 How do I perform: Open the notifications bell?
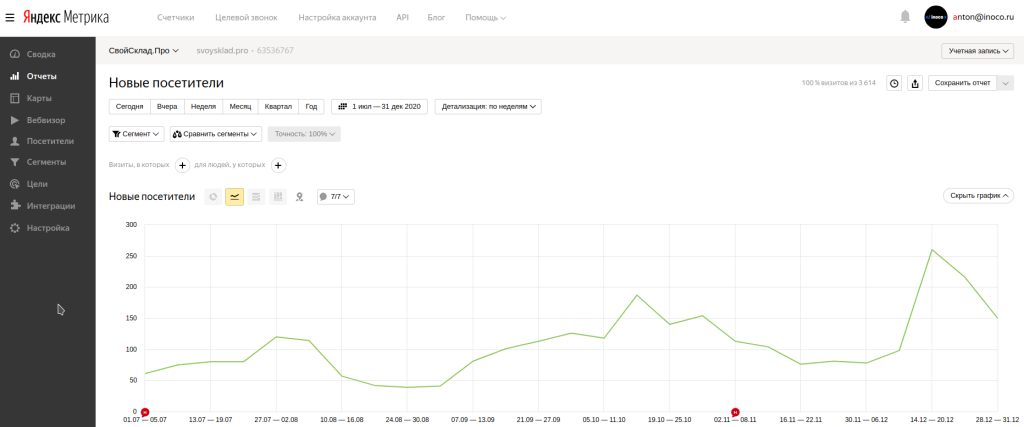coord(905,17)
